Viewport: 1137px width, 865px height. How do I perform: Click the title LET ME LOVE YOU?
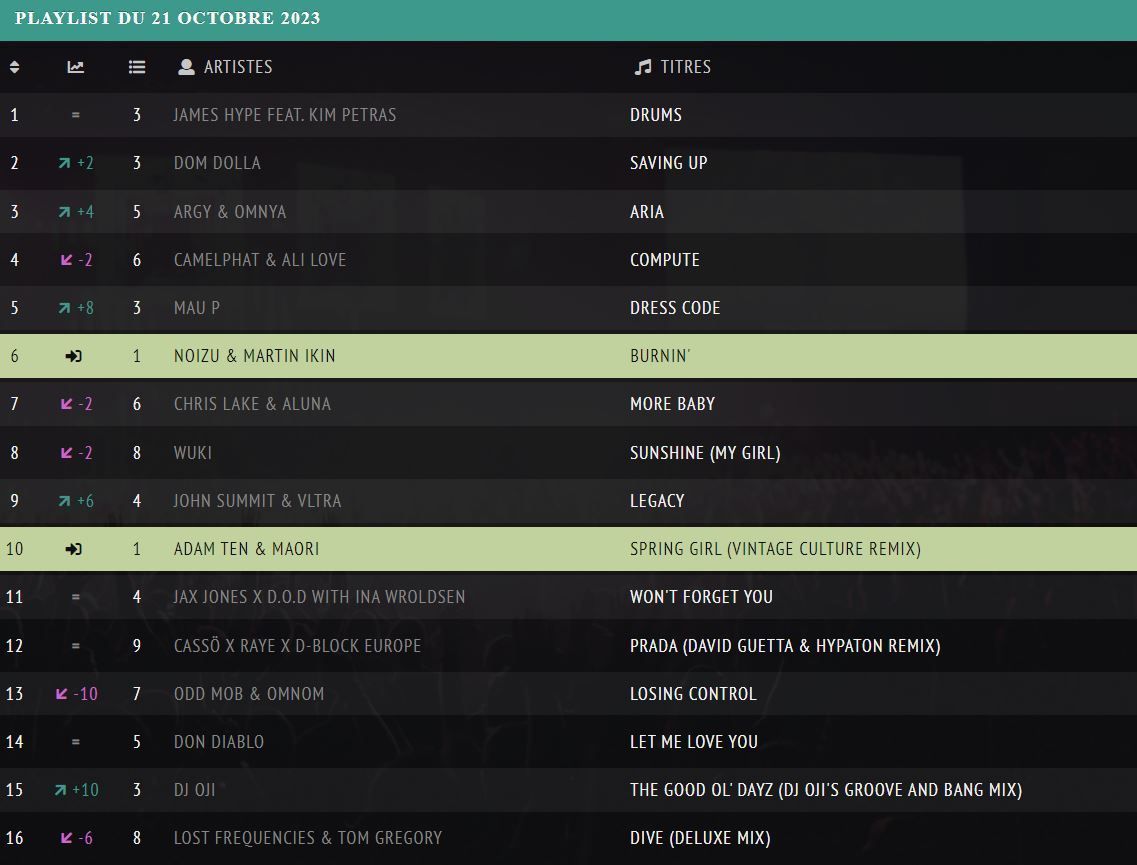[x=694, y=742]
